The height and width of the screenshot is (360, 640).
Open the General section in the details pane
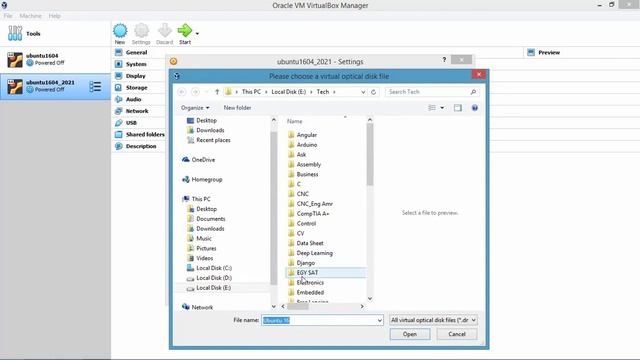tap(136, 52)
